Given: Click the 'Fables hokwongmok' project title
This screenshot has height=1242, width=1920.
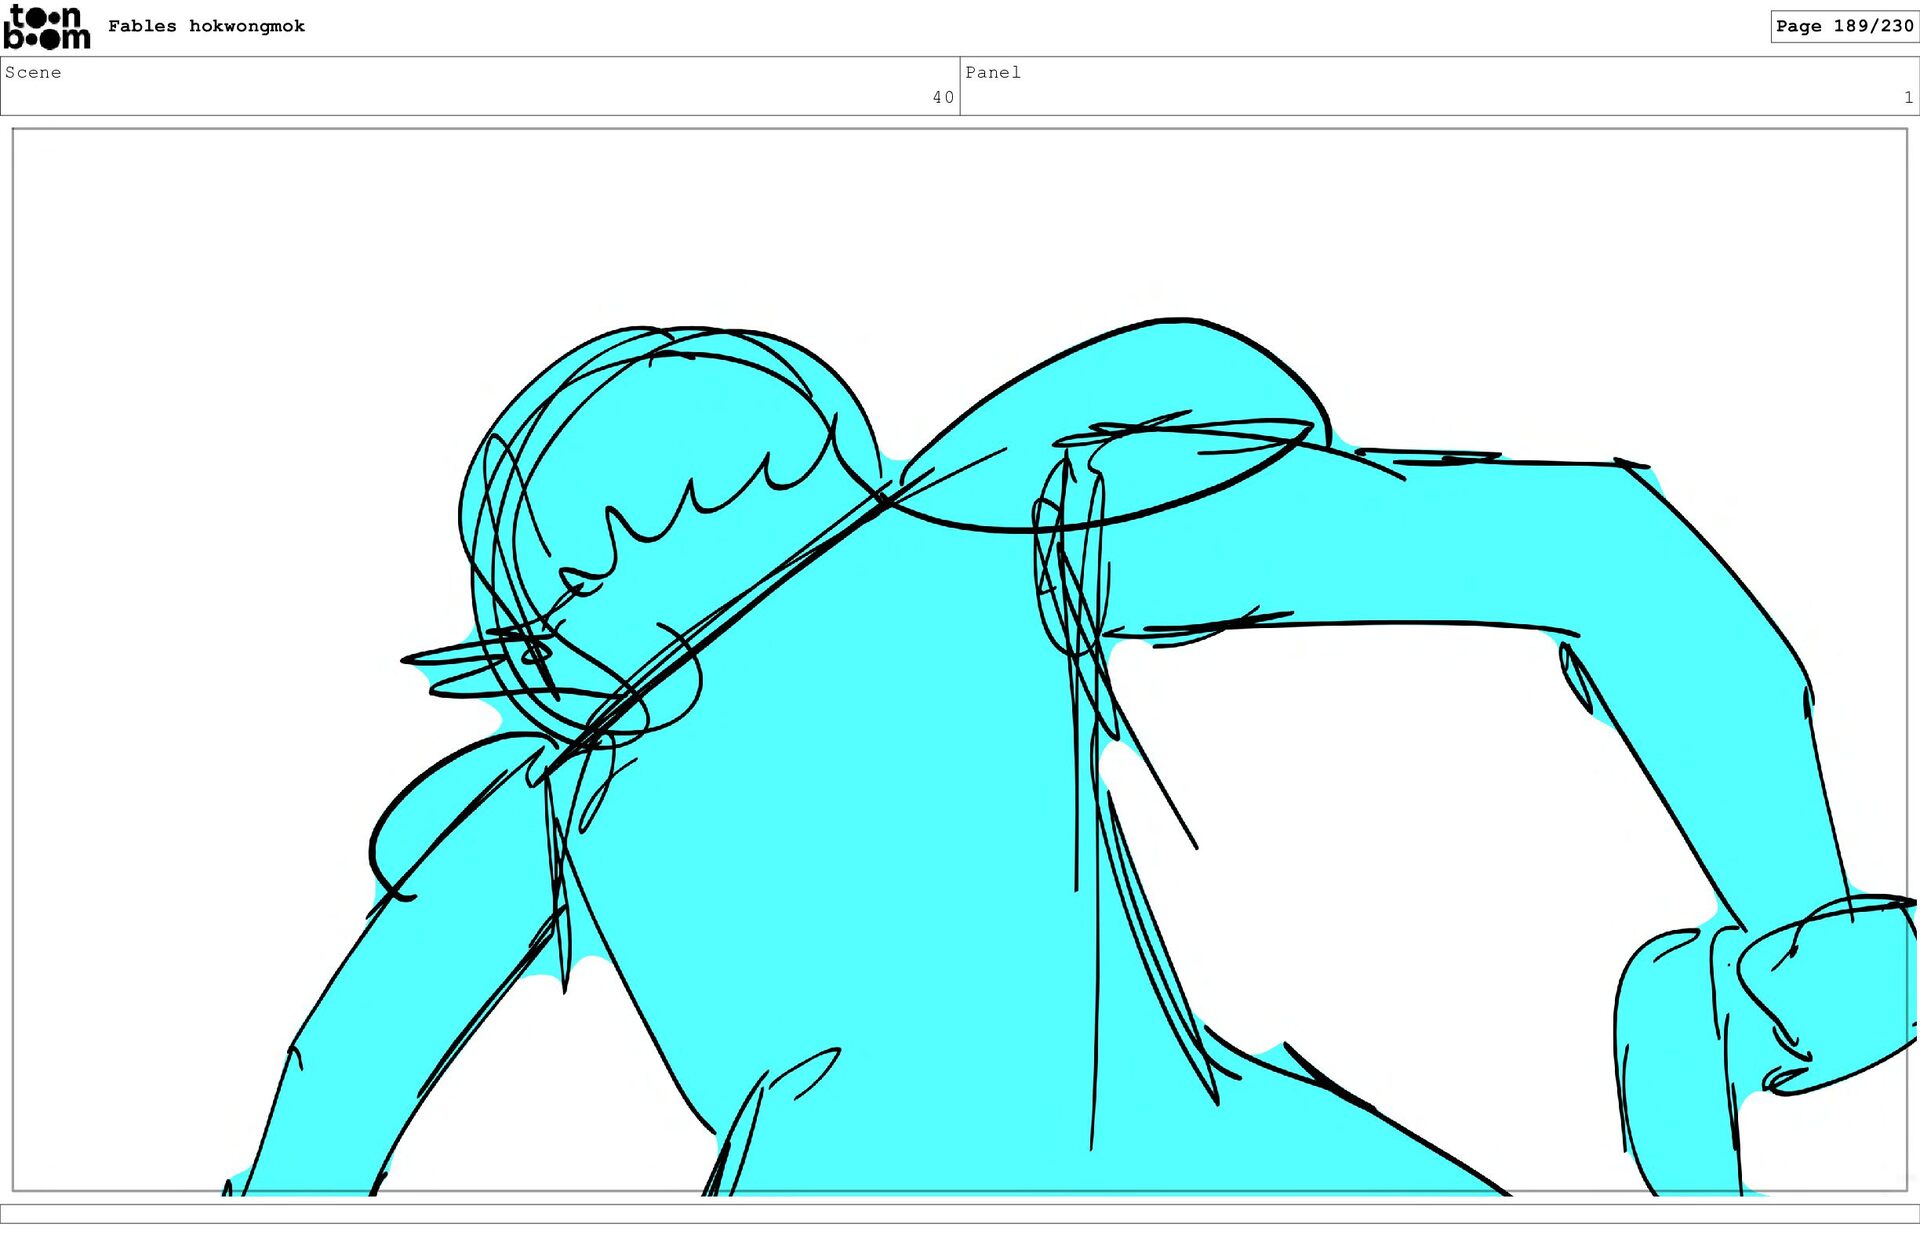Looking at the screenshot, I should pos(206,26).
